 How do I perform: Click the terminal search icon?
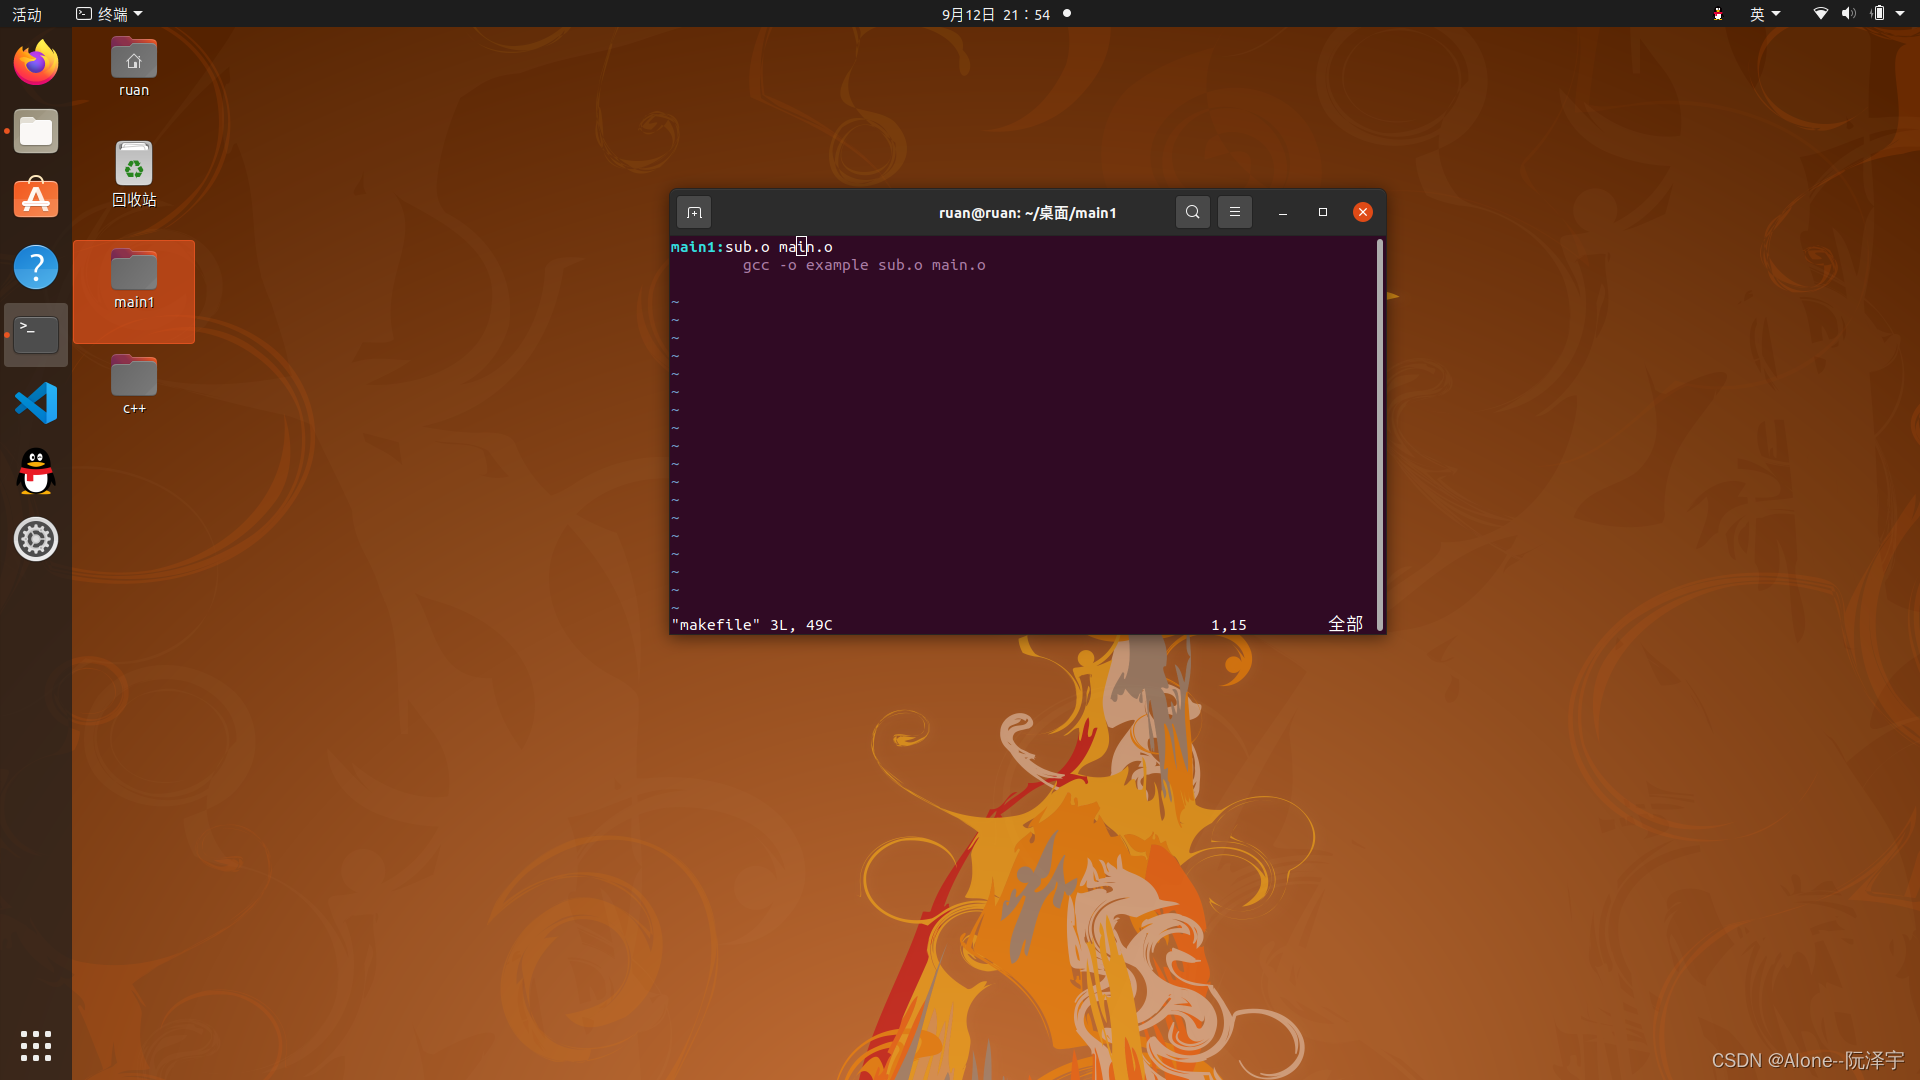click(1192, 212)
